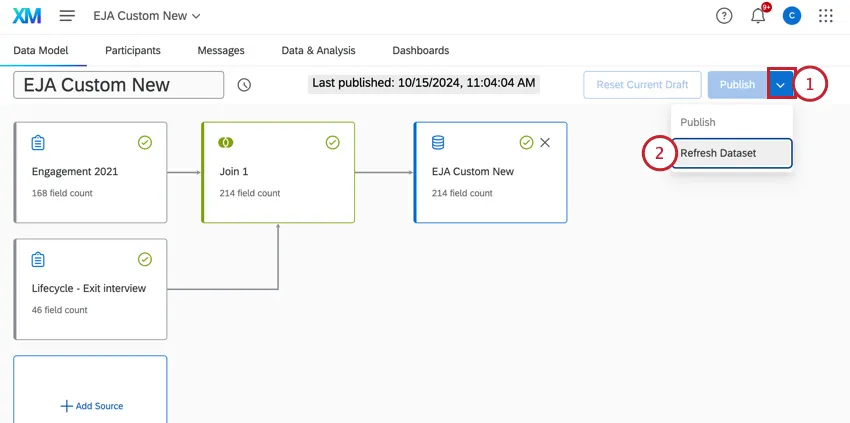
Task: Select Refresh Dataset from the menu
Action: coord(732,153)
